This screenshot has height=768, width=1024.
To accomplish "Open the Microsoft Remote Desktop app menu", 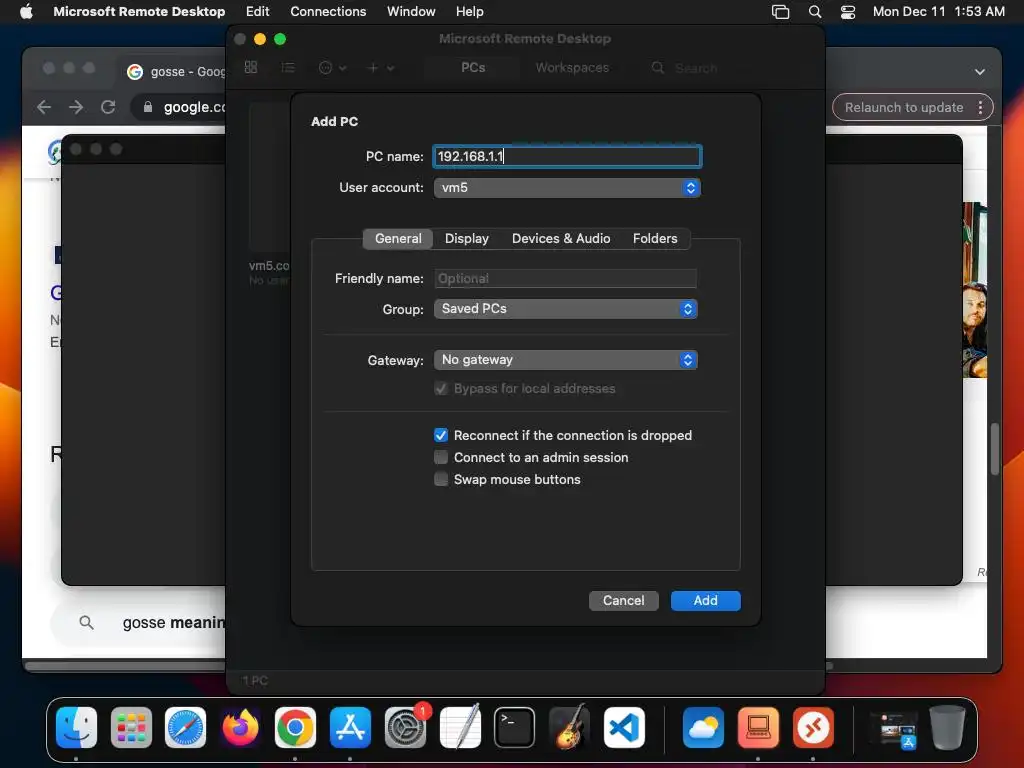I will tap(139, 11).
